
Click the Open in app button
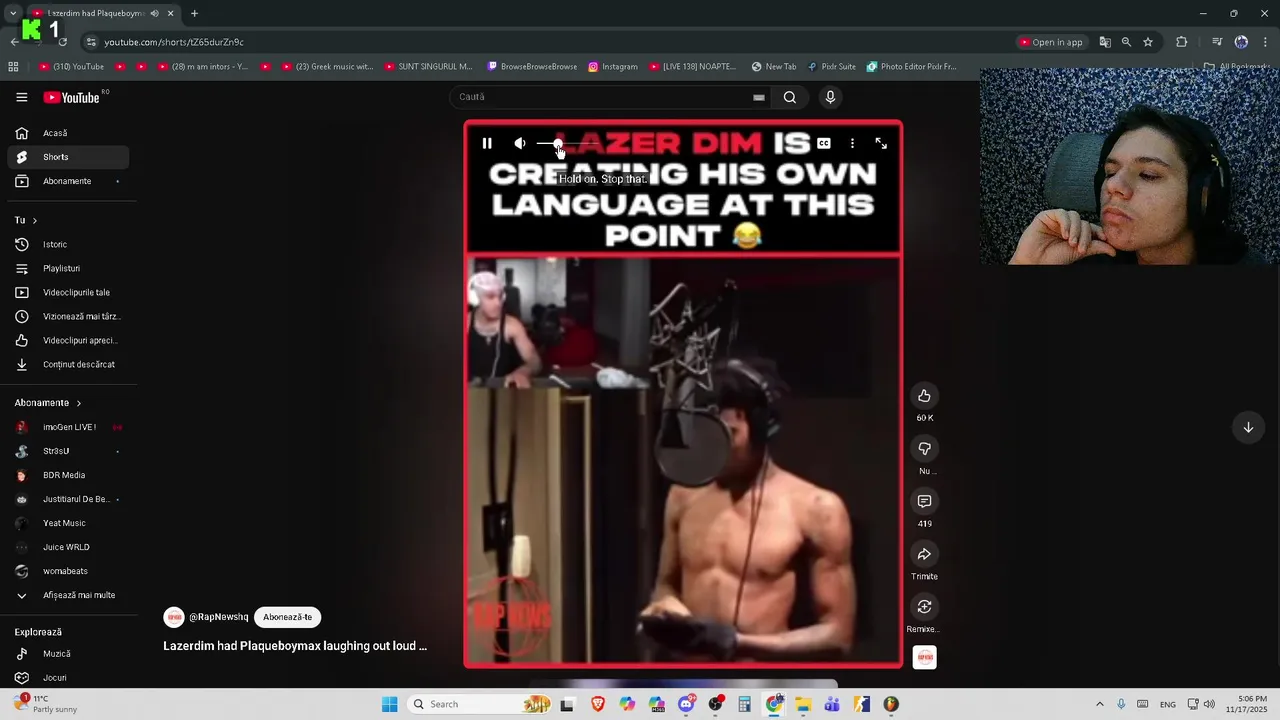click(x=1051, y=42)
